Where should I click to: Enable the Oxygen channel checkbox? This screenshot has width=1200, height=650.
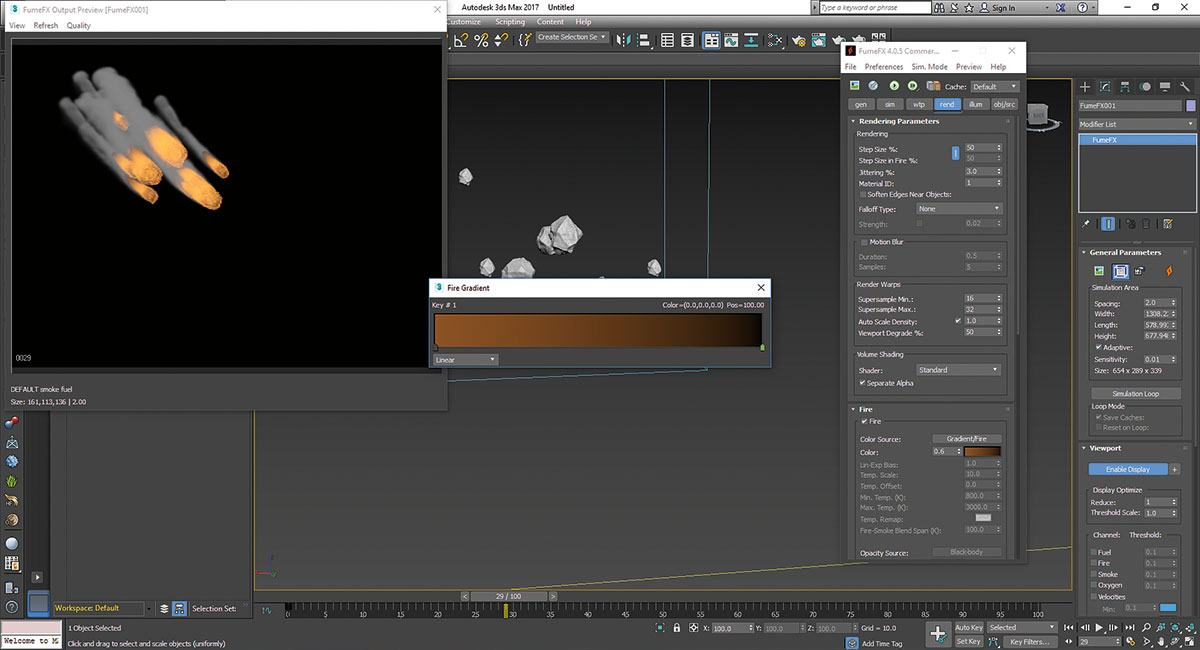tap(1094, 585)
